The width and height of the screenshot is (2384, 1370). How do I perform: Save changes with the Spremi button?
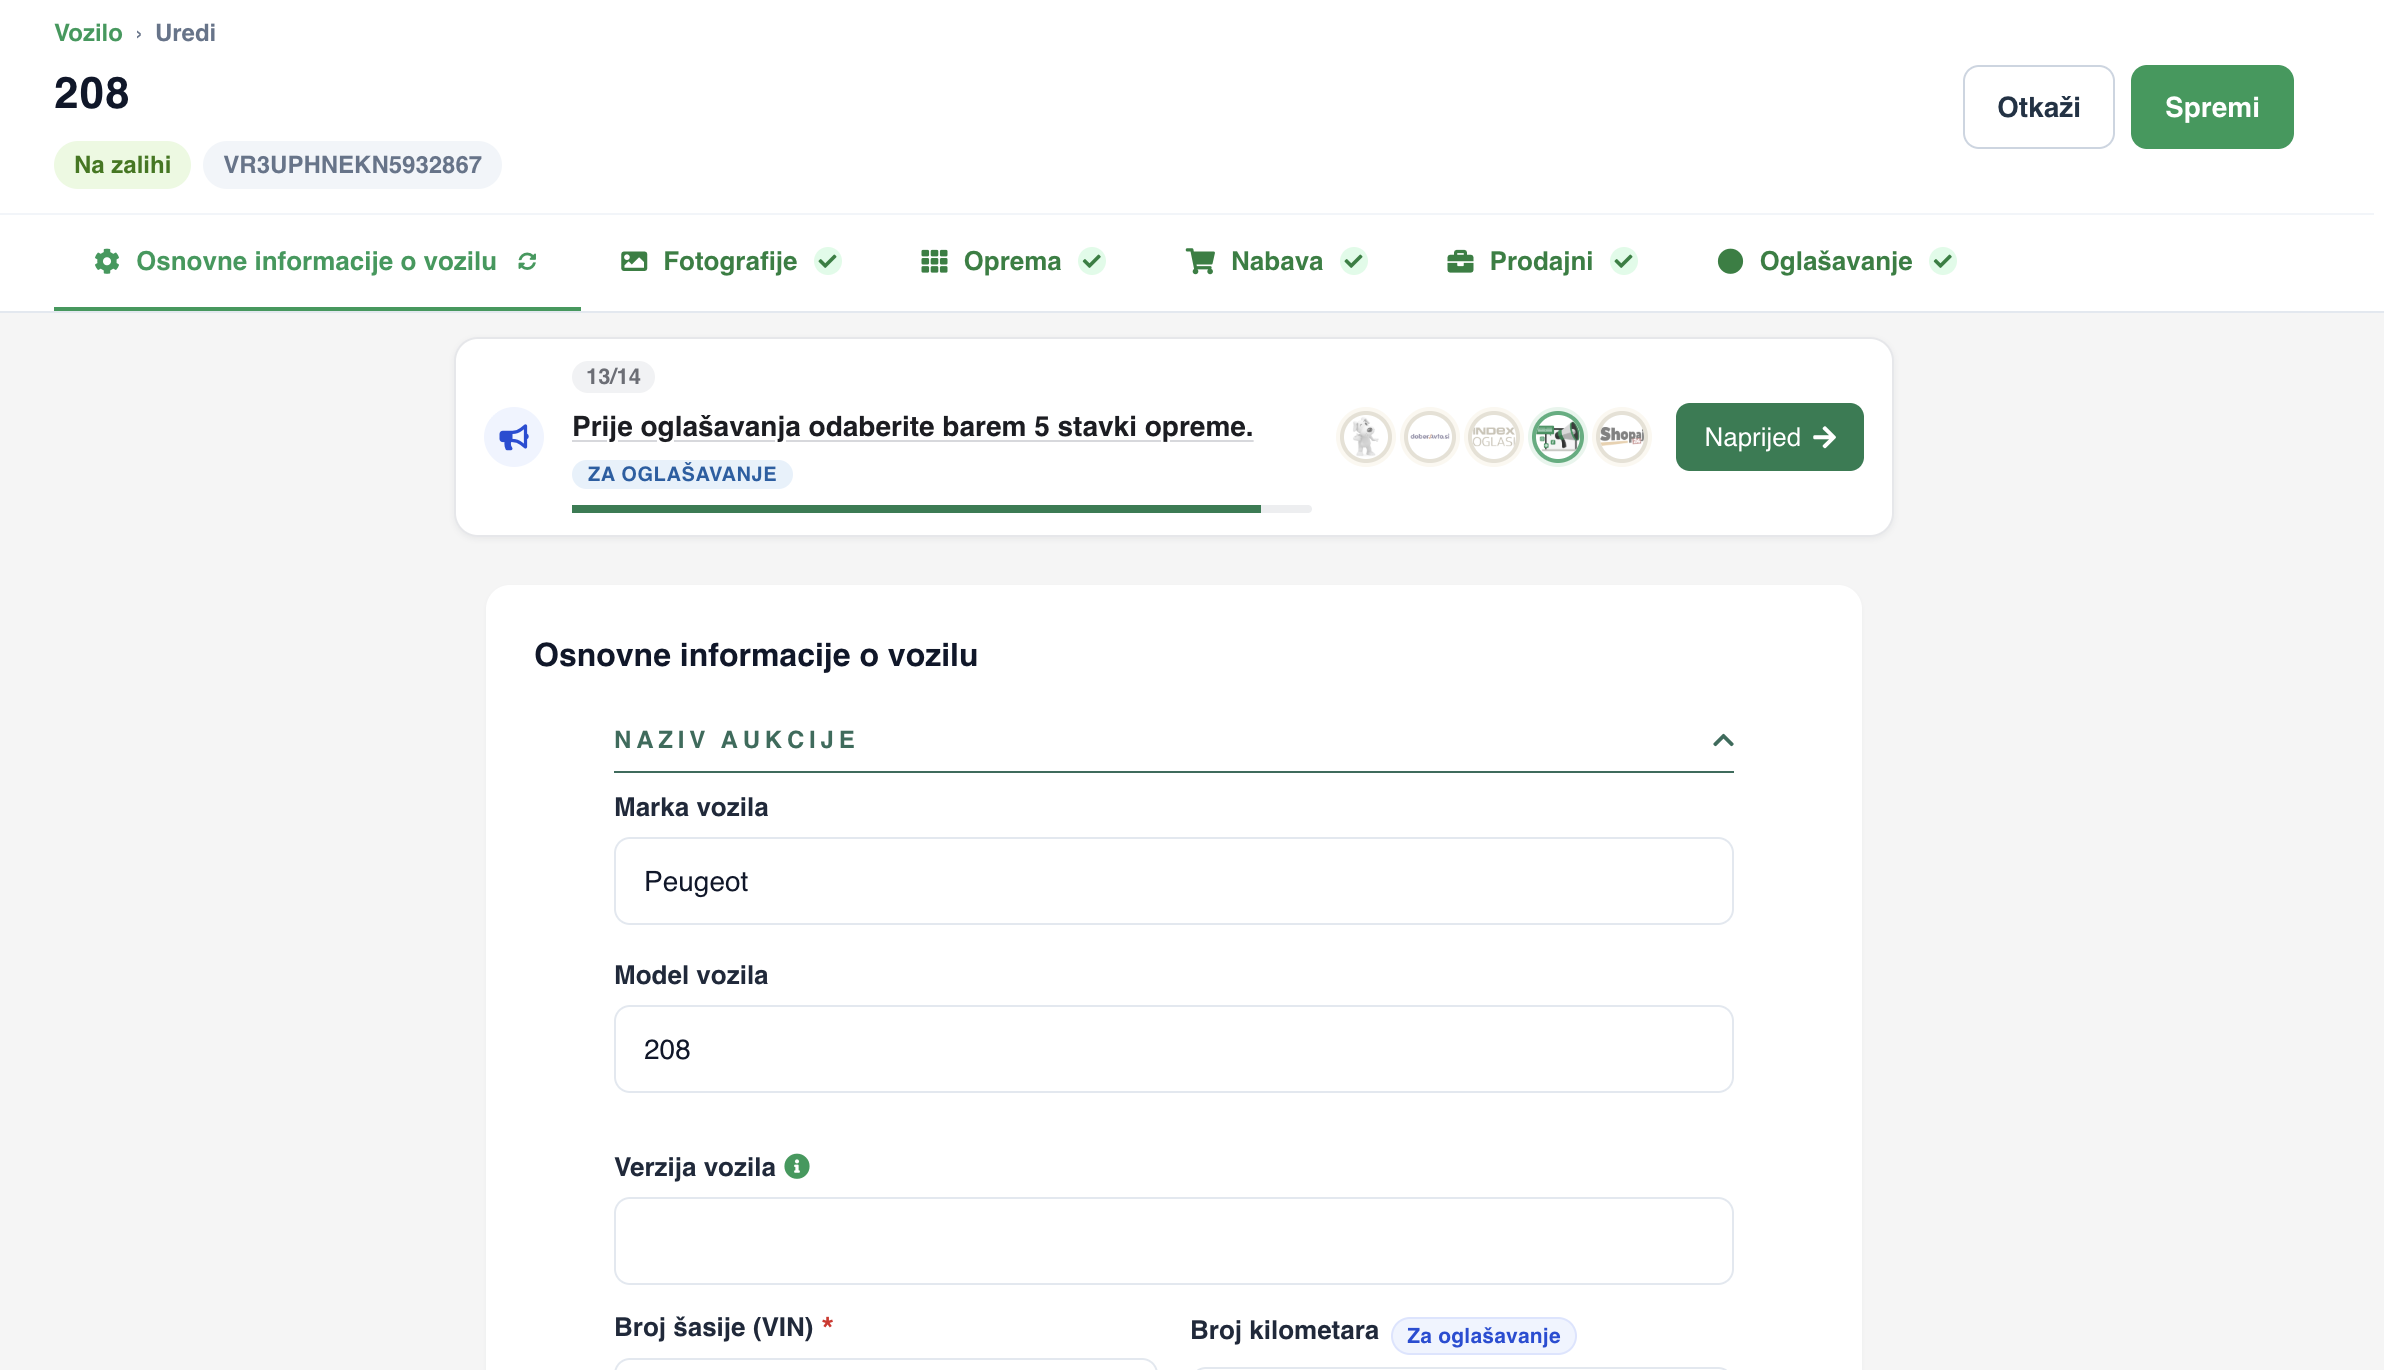pos(2212,107)
